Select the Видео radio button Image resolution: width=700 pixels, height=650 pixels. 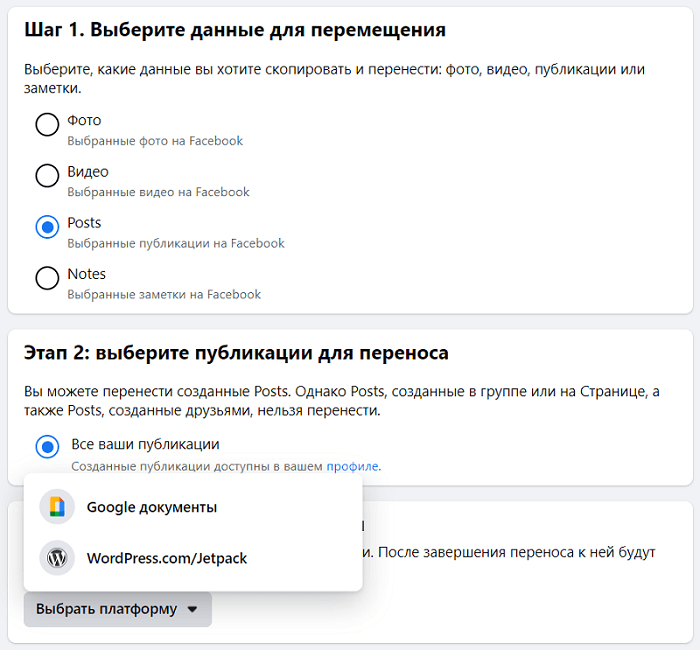(x=47, y=175)
